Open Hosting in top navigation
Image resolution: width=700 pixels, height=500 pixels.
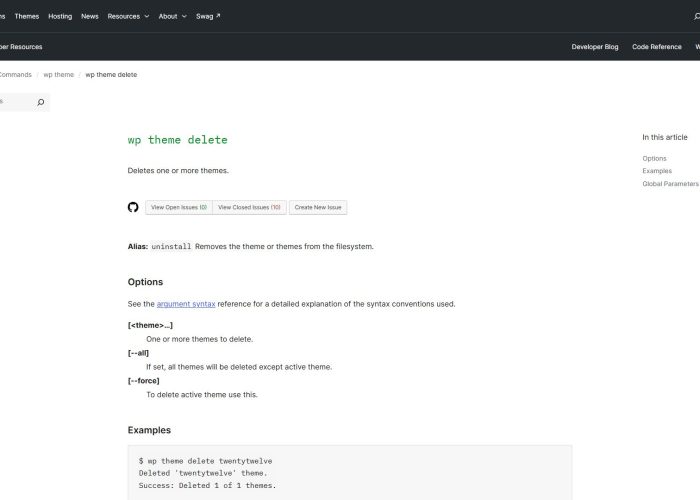60,17
